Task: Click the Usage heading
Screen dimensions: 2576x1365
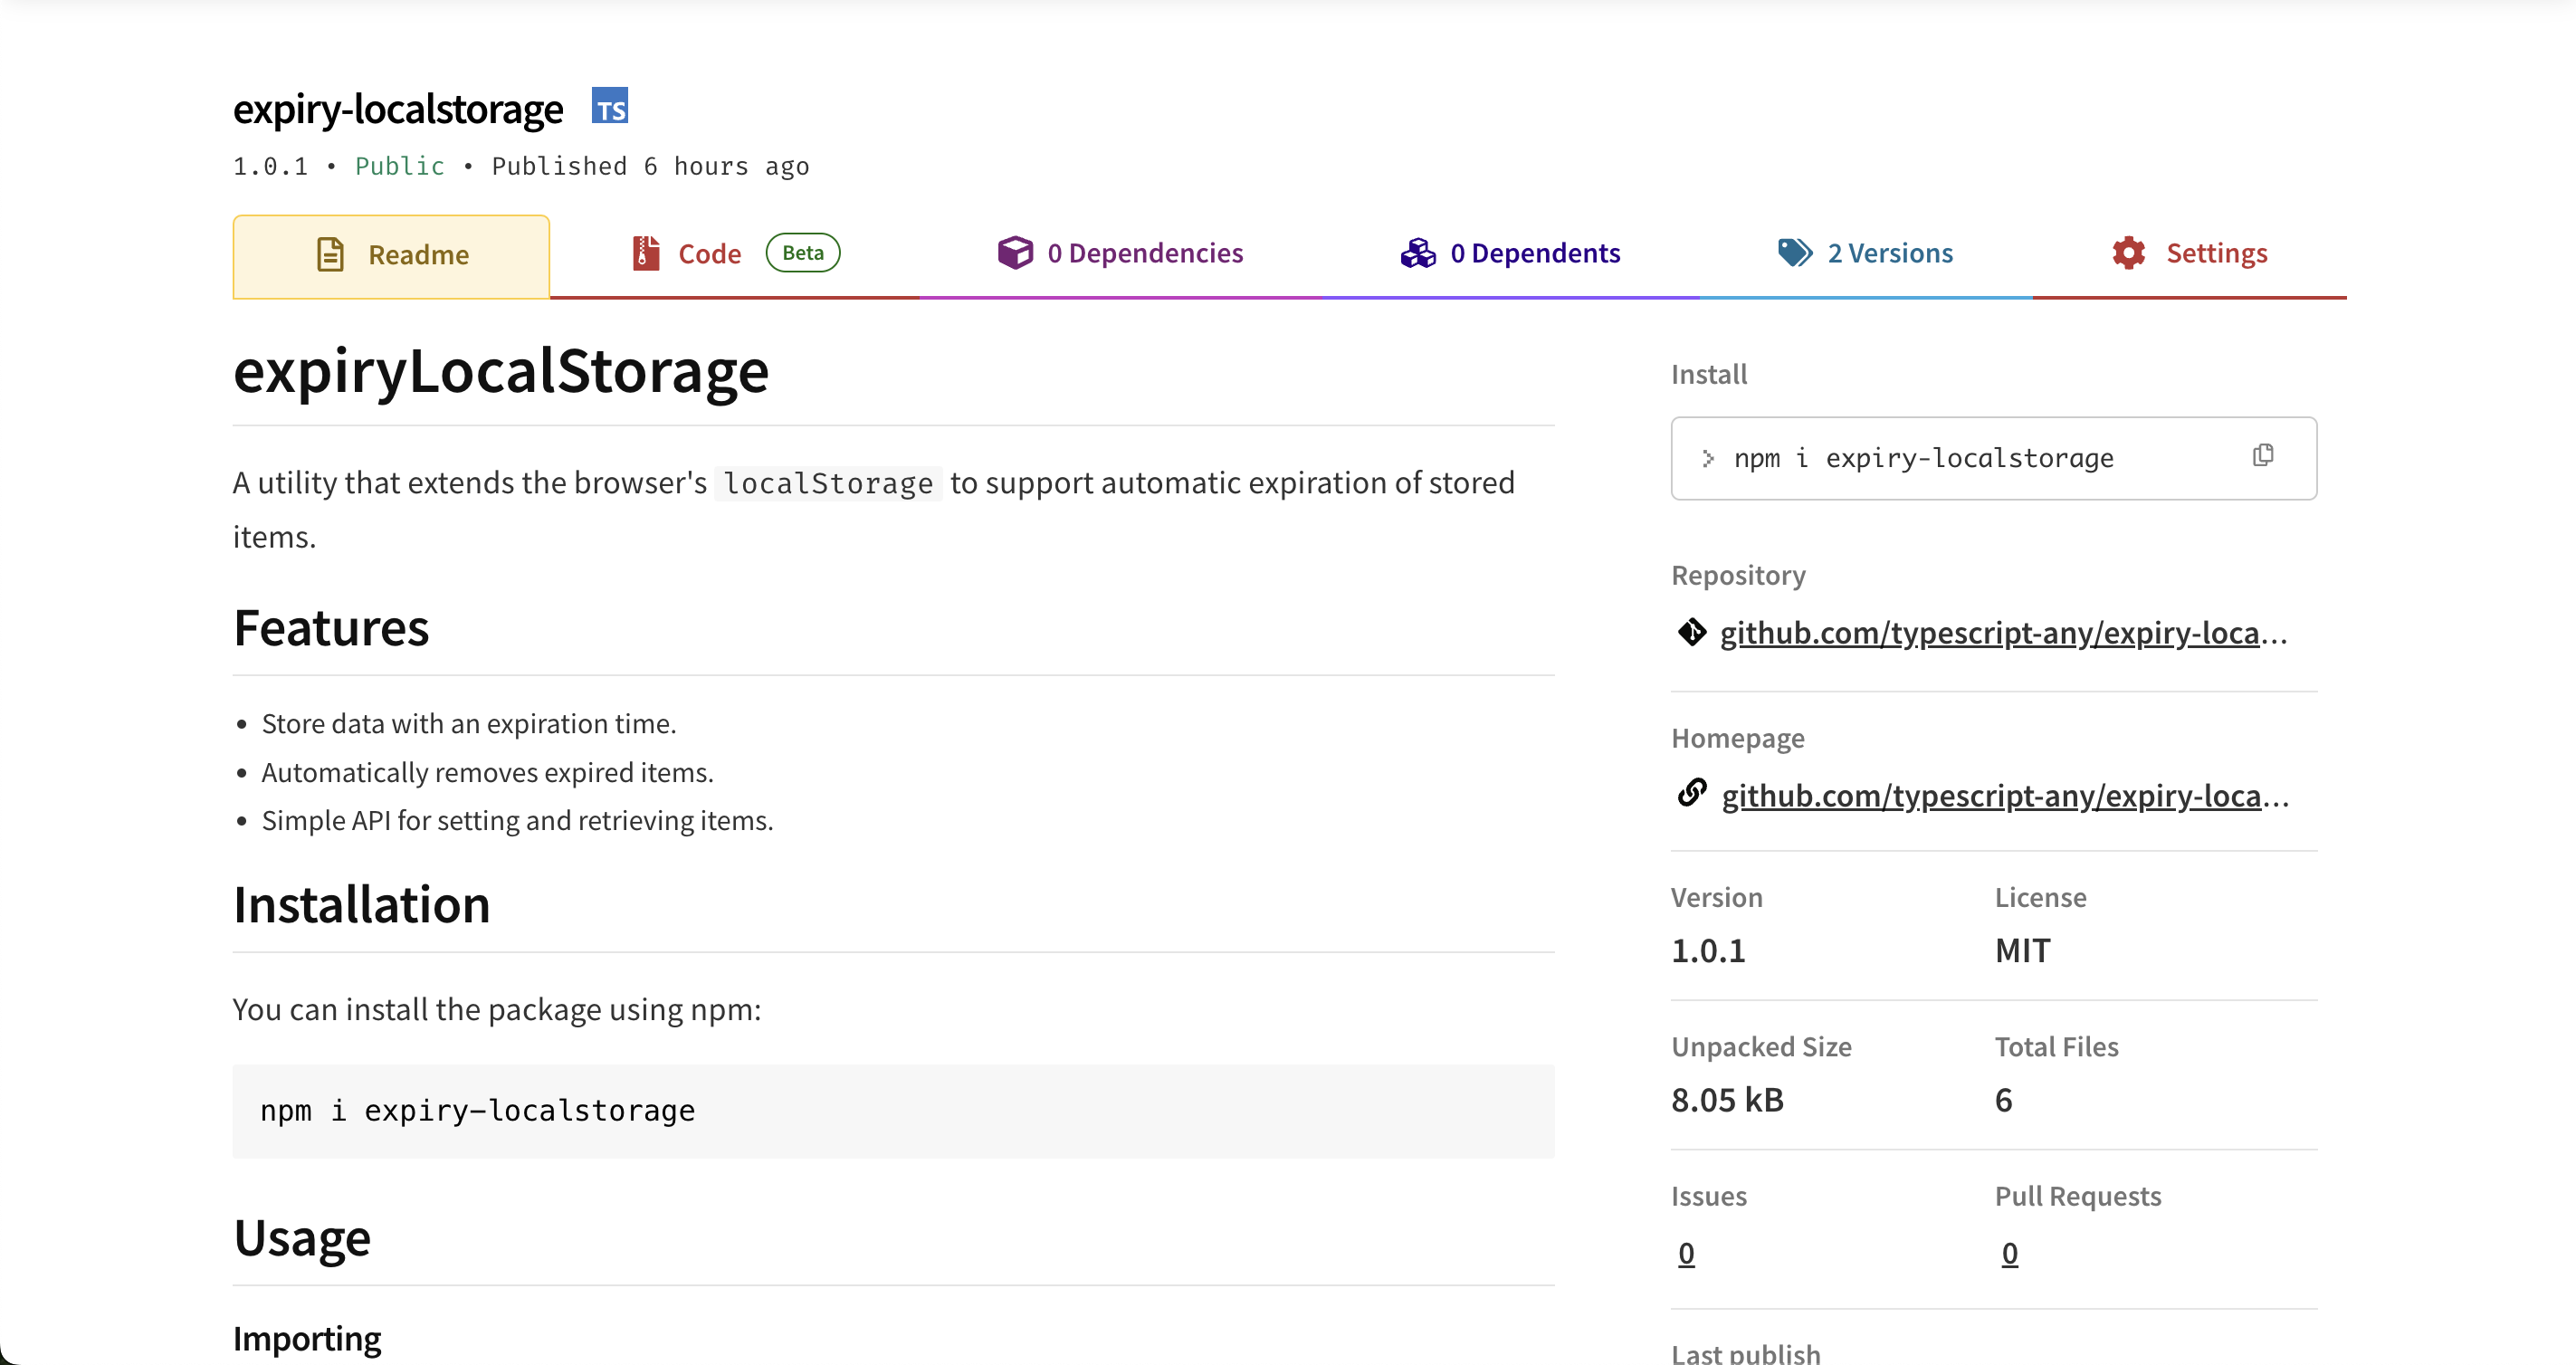Action: (302, 1238)
